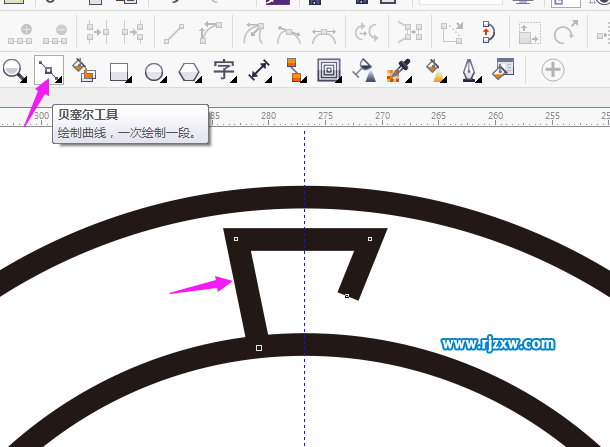Select the Connector tool with orange squares
Image resolution: width=610 pixels, height=447 pixels.
pos(295,70)
